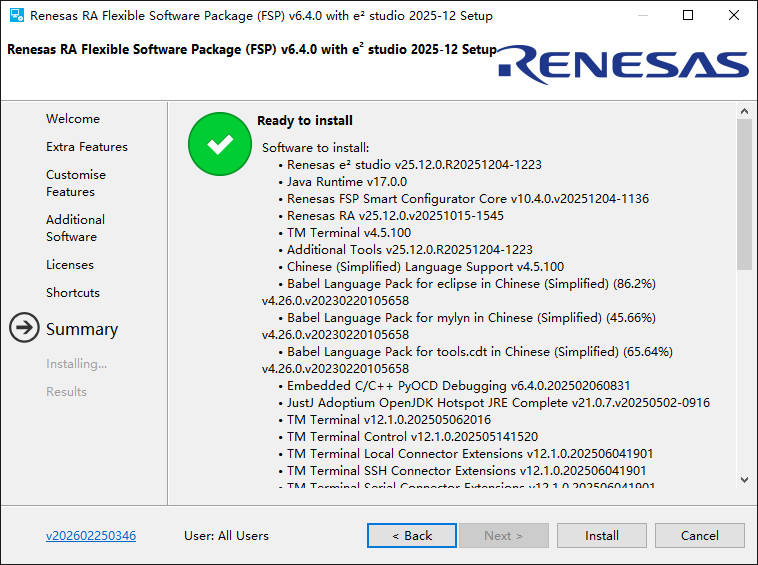This screenshot has width=758, height=565.
Task: Click scrollbar down arrow in software list
Action: (744, 480)
